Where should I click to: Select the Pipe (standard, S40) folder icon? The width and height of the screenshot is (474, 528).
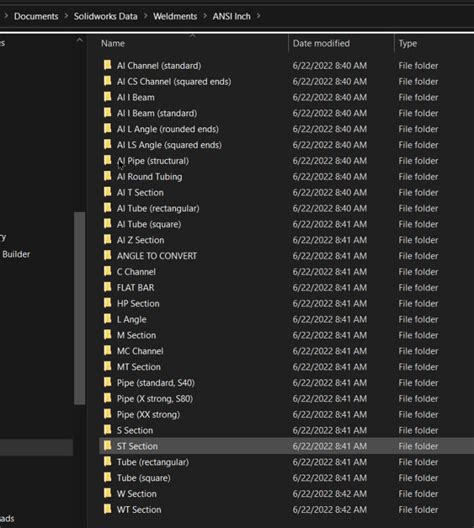[107, 382]
